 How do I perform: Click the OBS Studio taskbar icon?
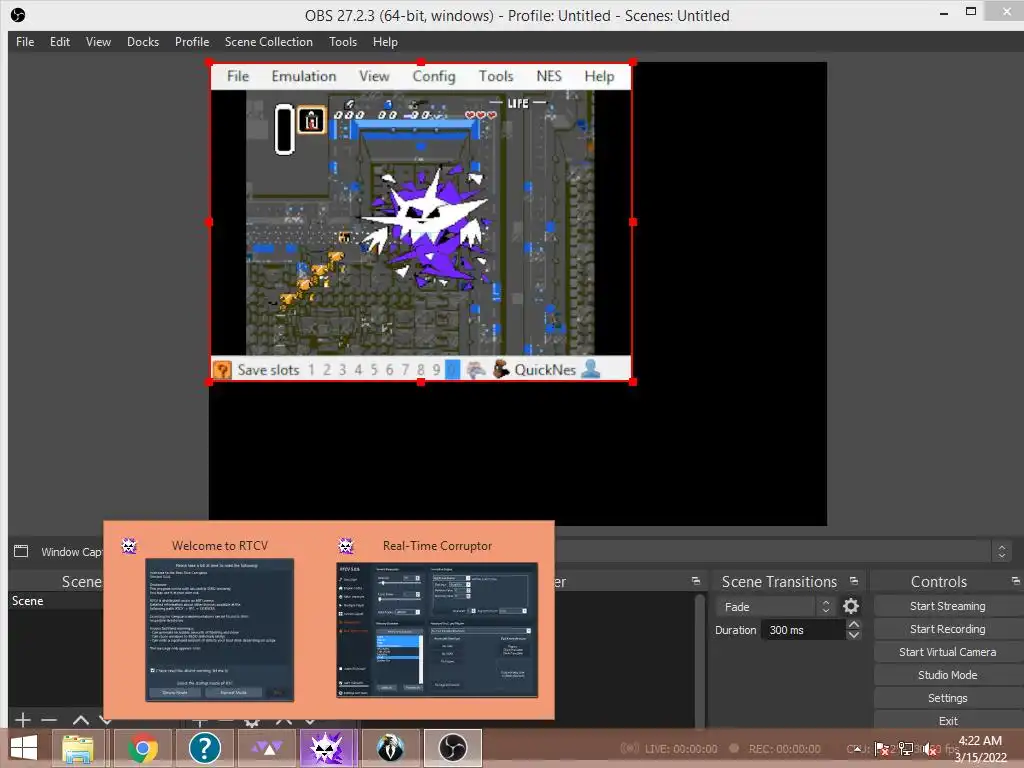coord(453,748)
